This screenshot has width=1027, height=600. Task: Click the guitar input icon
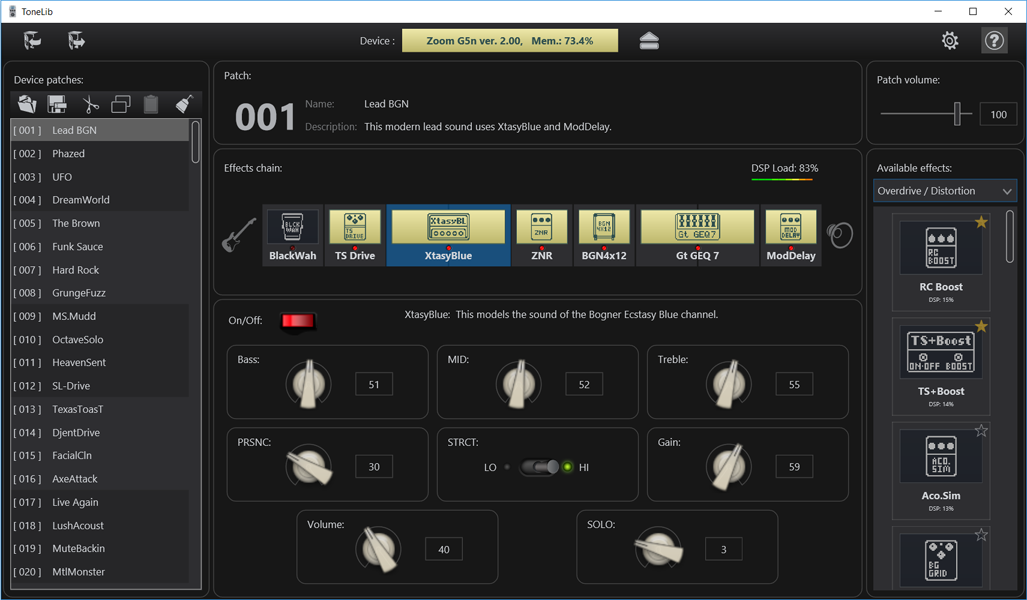point(240,235)
